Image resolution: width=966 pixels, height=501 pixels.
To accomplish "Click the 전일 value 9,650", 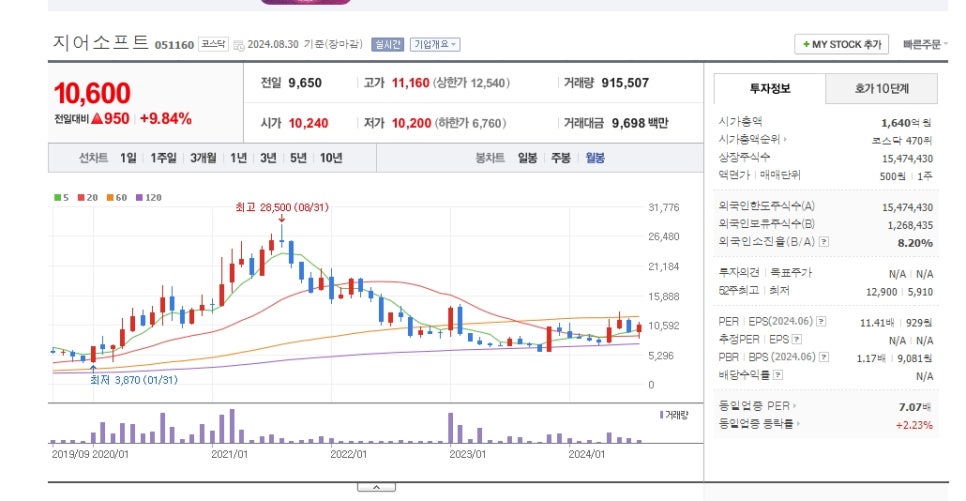I will point(305,83).
